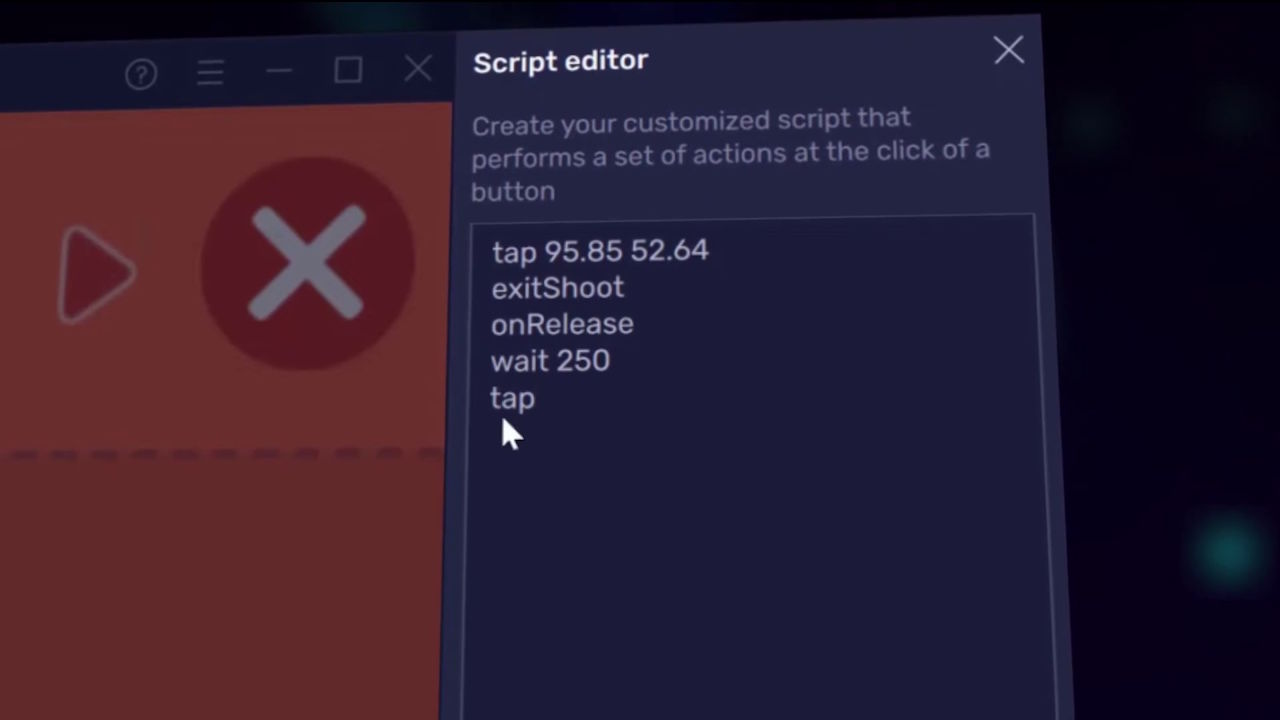The width and height of the screenshot is (1280, 720).
Task: Click the 'exitShoot' script line
Action: click(557, 288)
